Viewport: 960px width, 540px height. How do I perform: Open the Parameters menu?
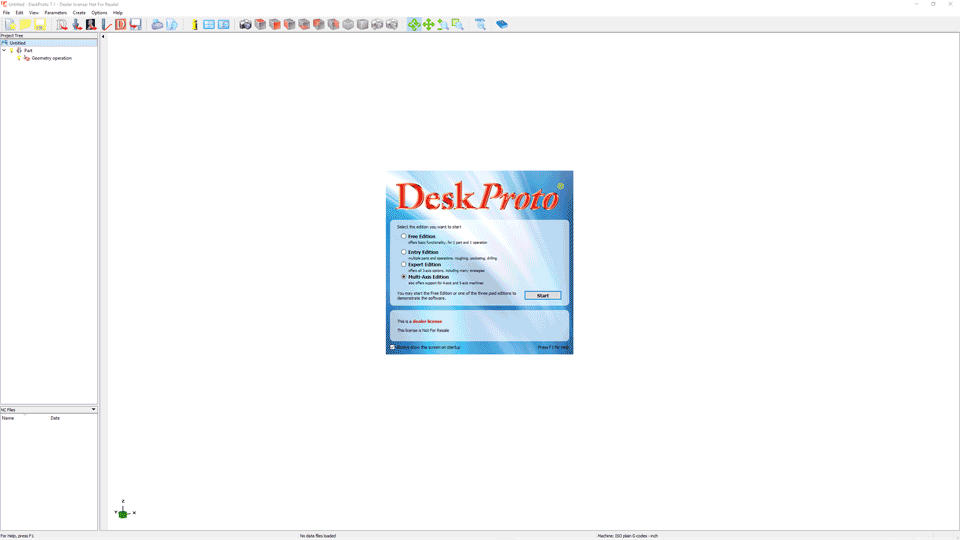point(55,13)
